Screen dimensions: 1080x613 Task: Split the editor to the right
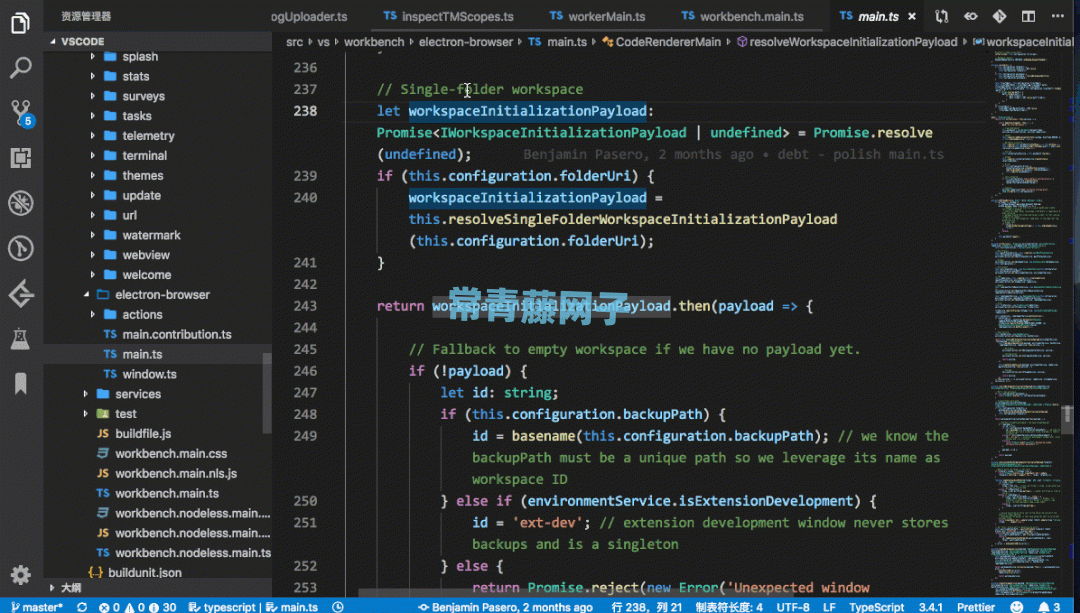click(1028, 16)
